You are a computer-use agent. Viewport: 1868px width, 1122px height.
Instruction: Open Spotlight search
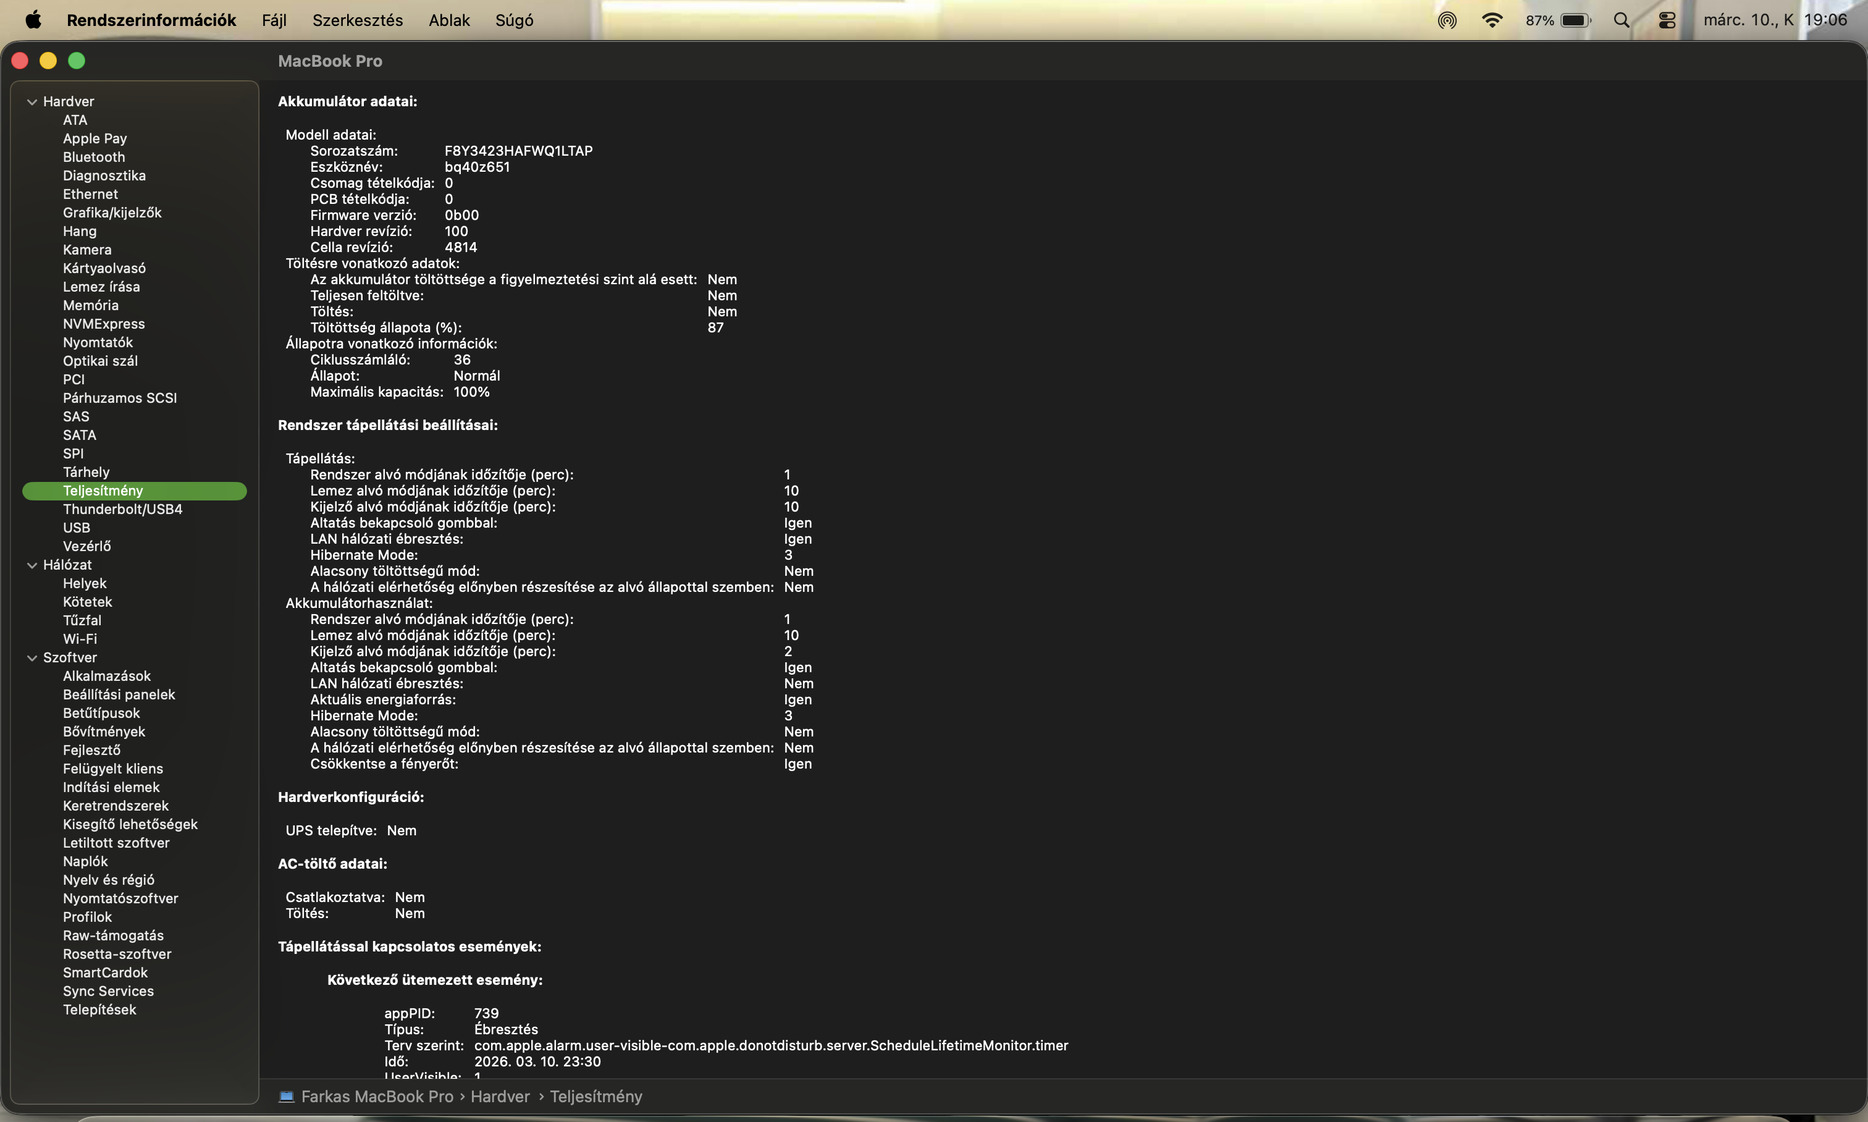(x=1621, y=20)
